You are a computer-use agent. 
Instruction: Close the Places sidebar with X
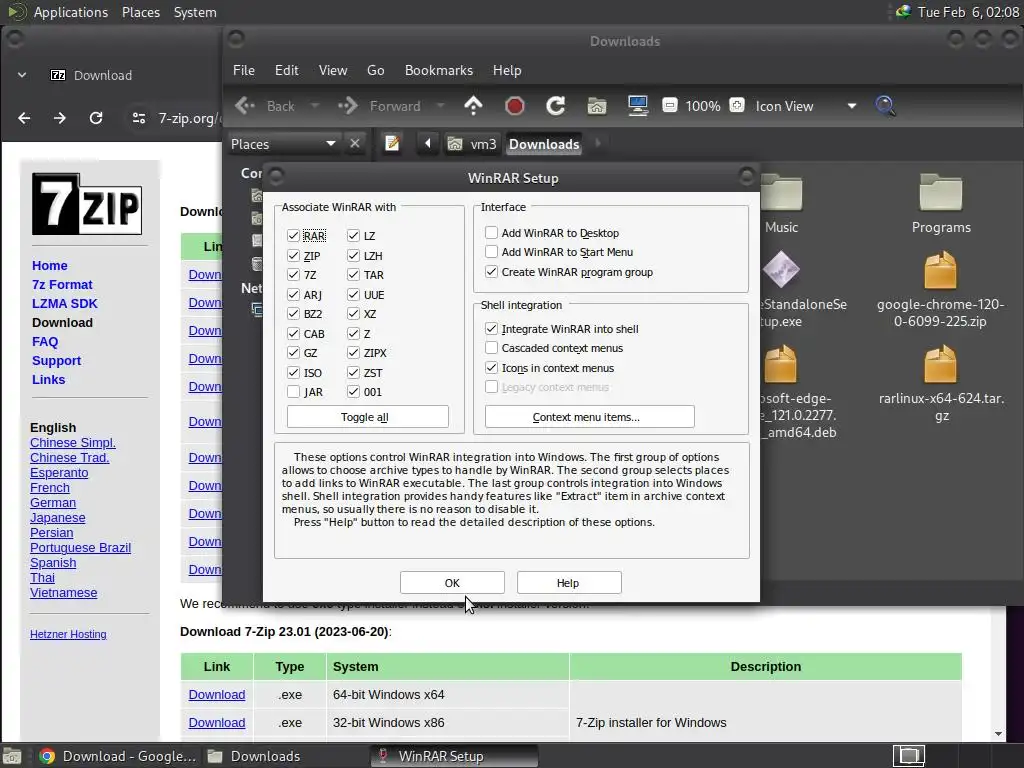point(355,144)
